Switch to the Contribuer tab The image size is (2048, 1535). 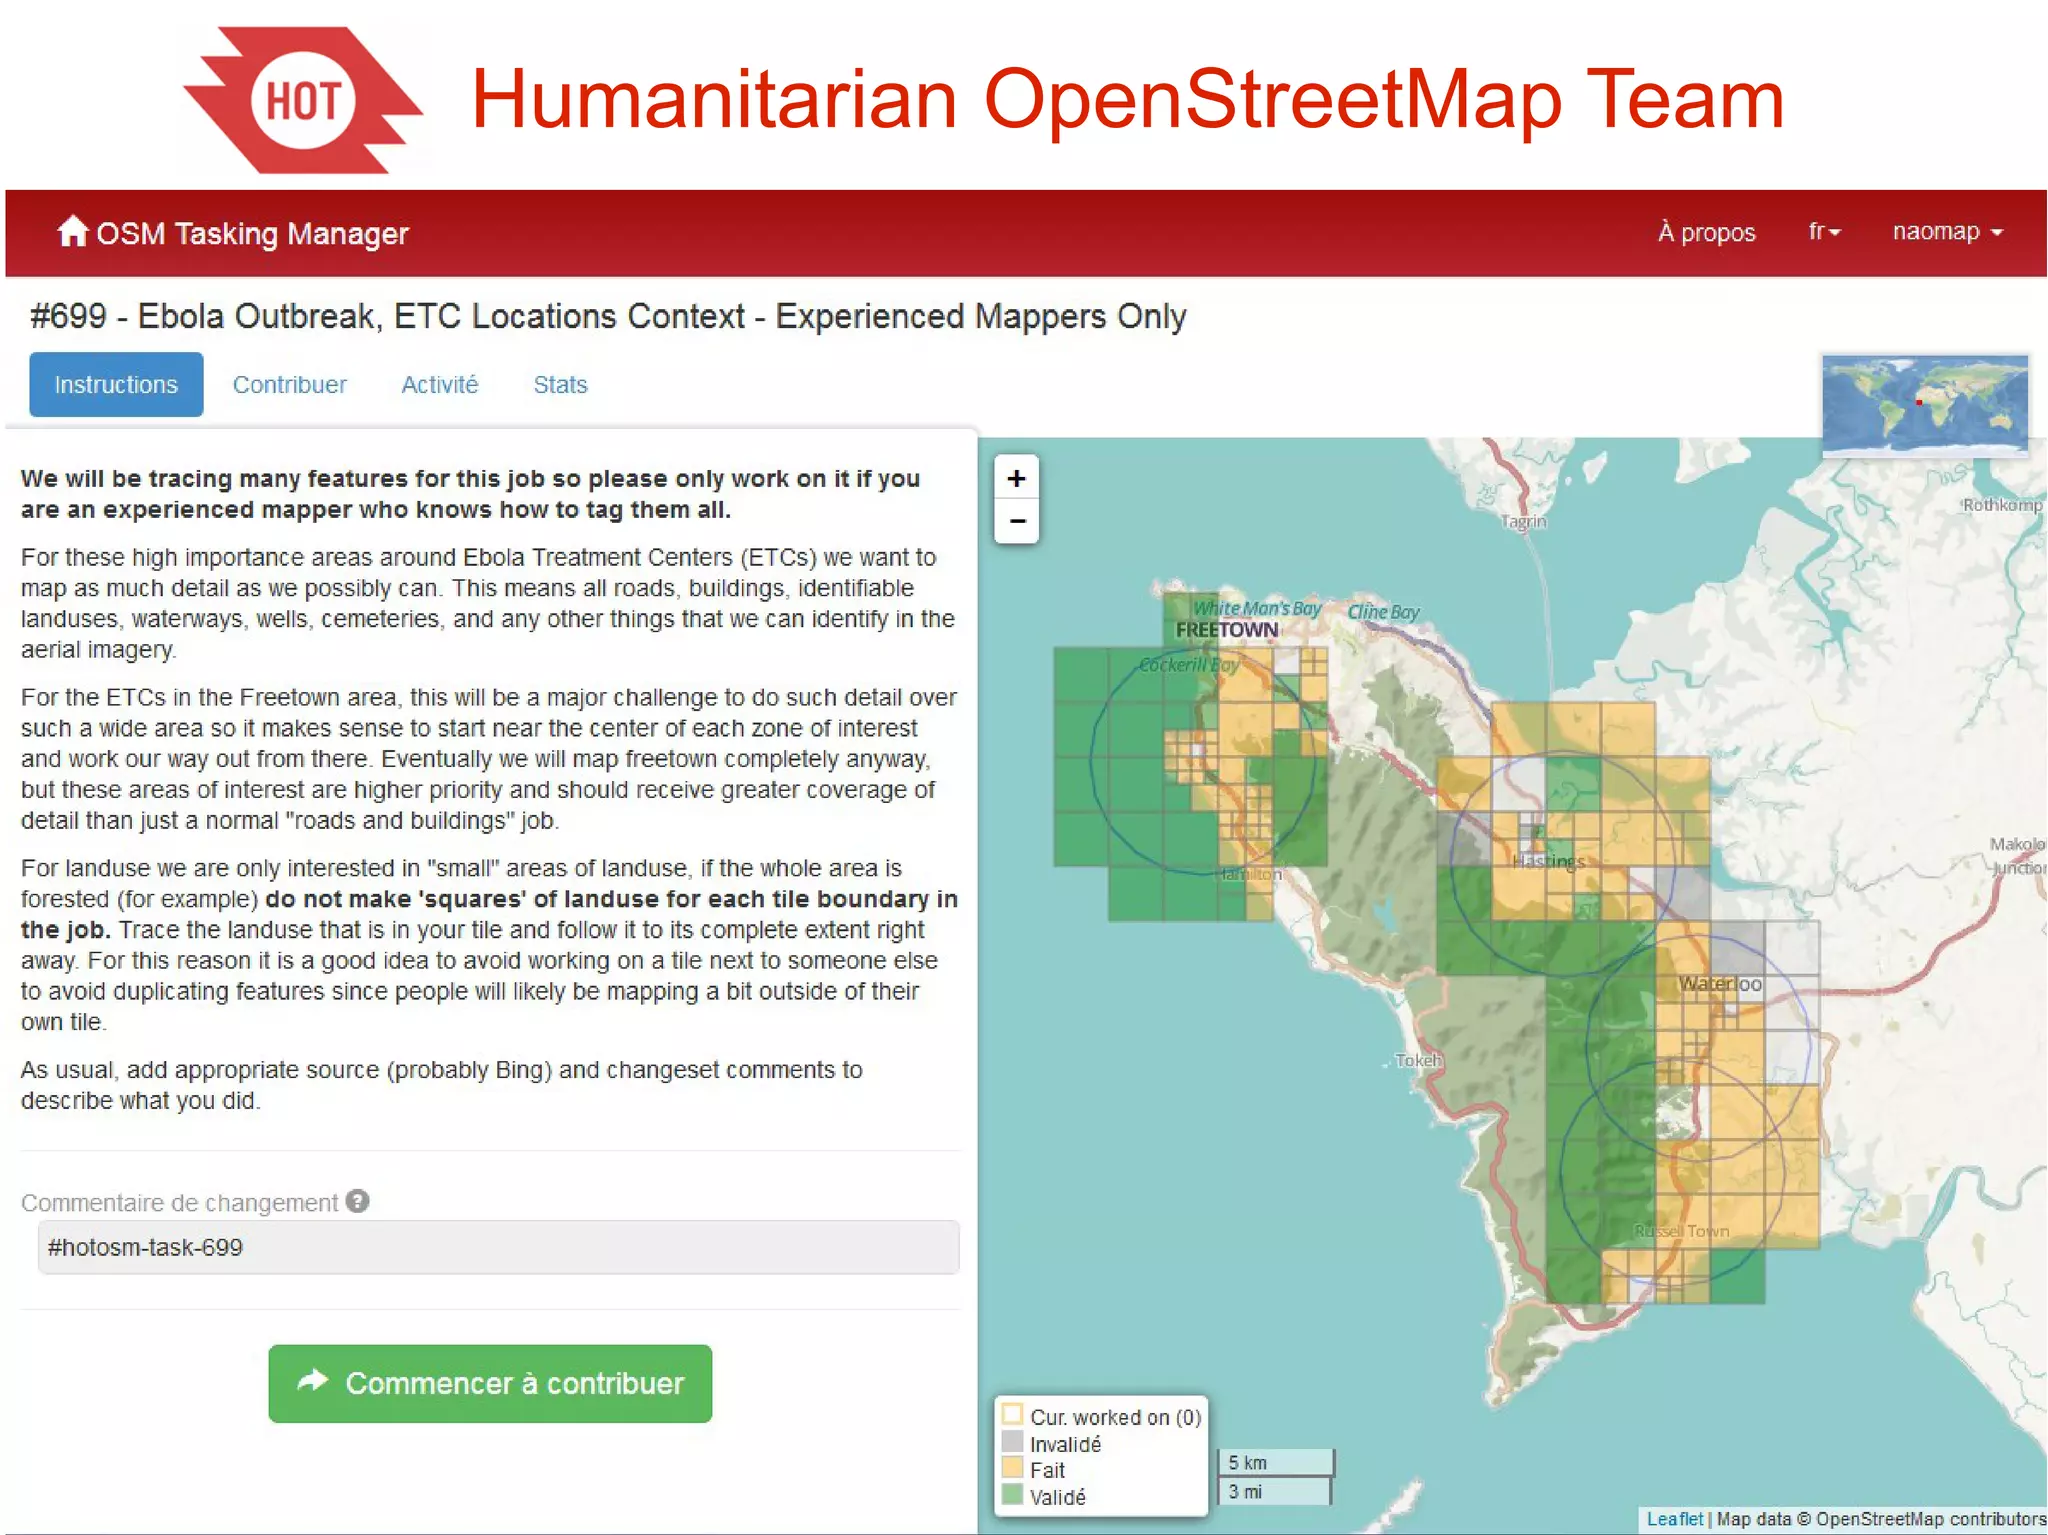[289, 384]
